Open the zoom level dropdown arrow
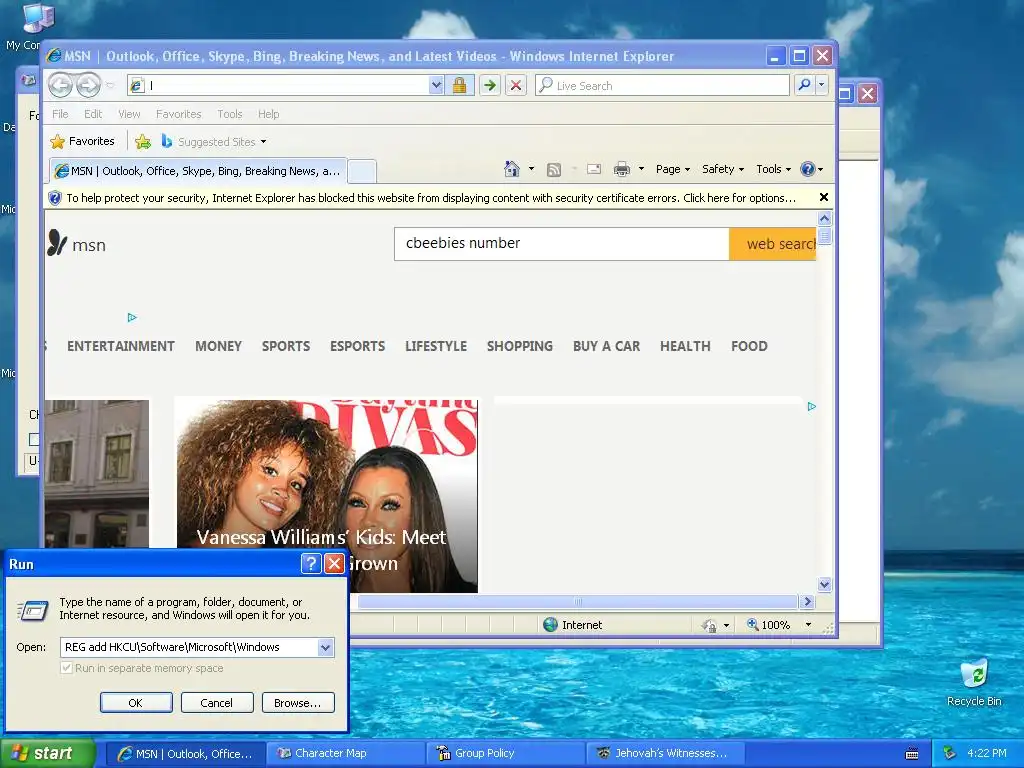Screen dimensions: 1024x768 [x=808, y=625]
